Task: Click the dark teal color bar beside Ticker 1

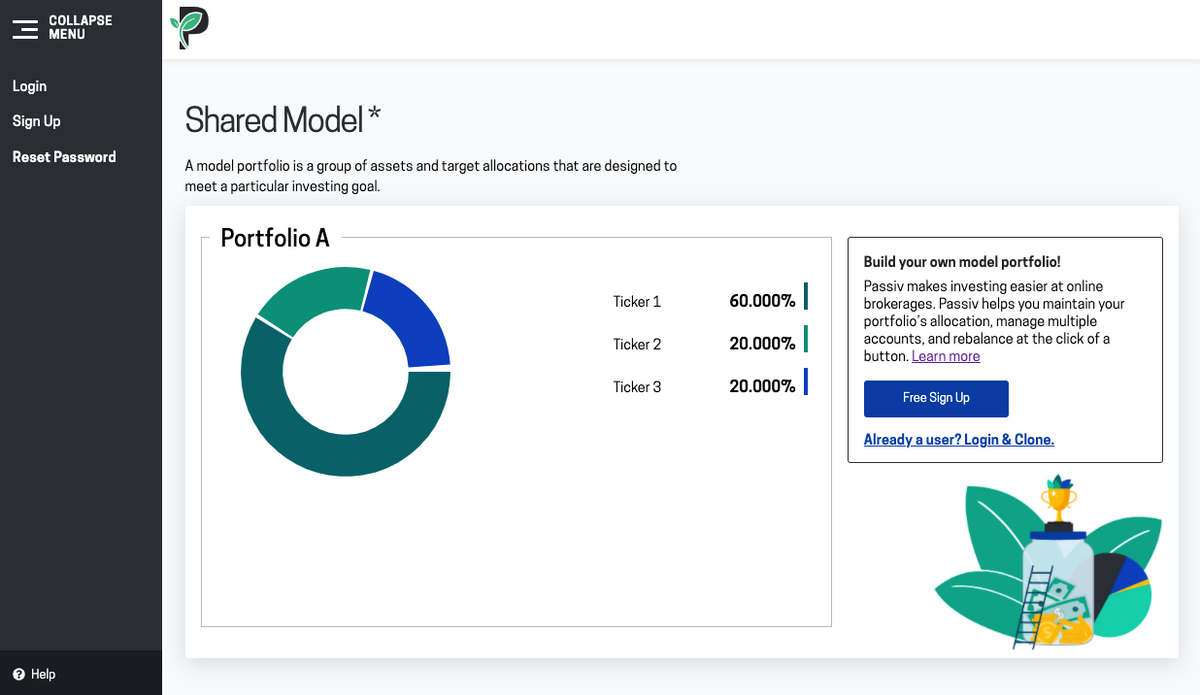Action: (805, 297)
